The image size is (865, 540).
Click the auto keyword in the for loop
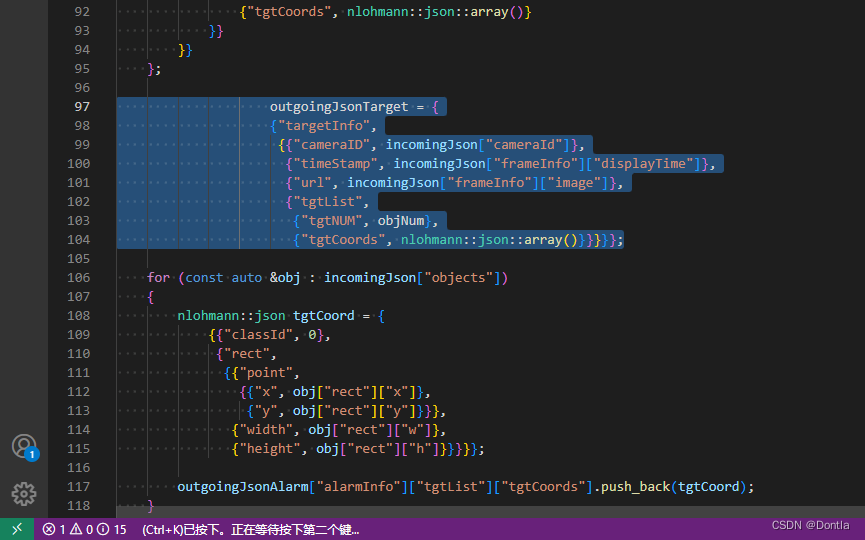pyautogui.click(x=247, y=277)
